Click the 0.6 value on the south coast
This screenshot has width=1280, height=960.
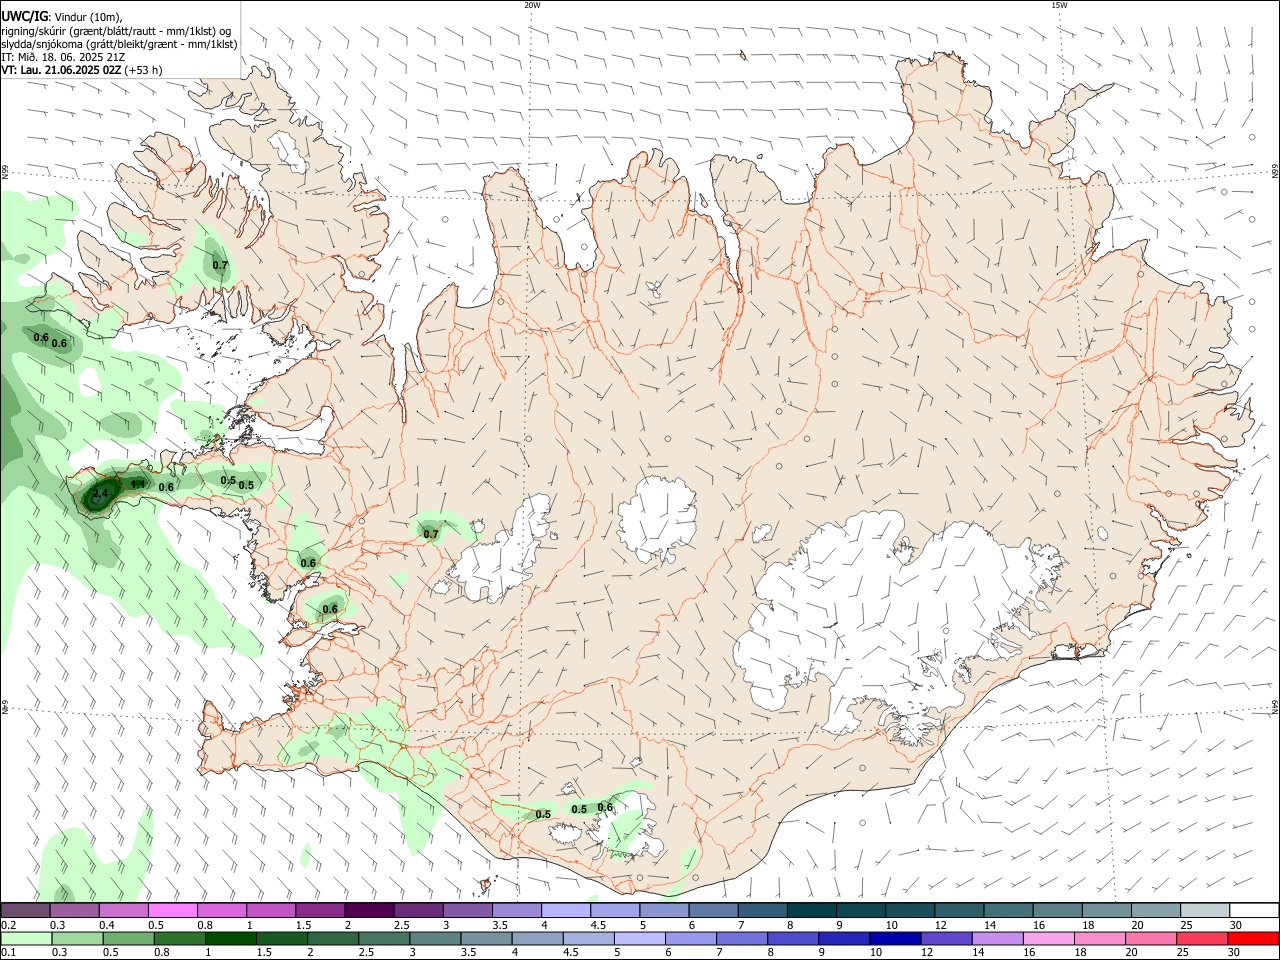tap(605, 807)
